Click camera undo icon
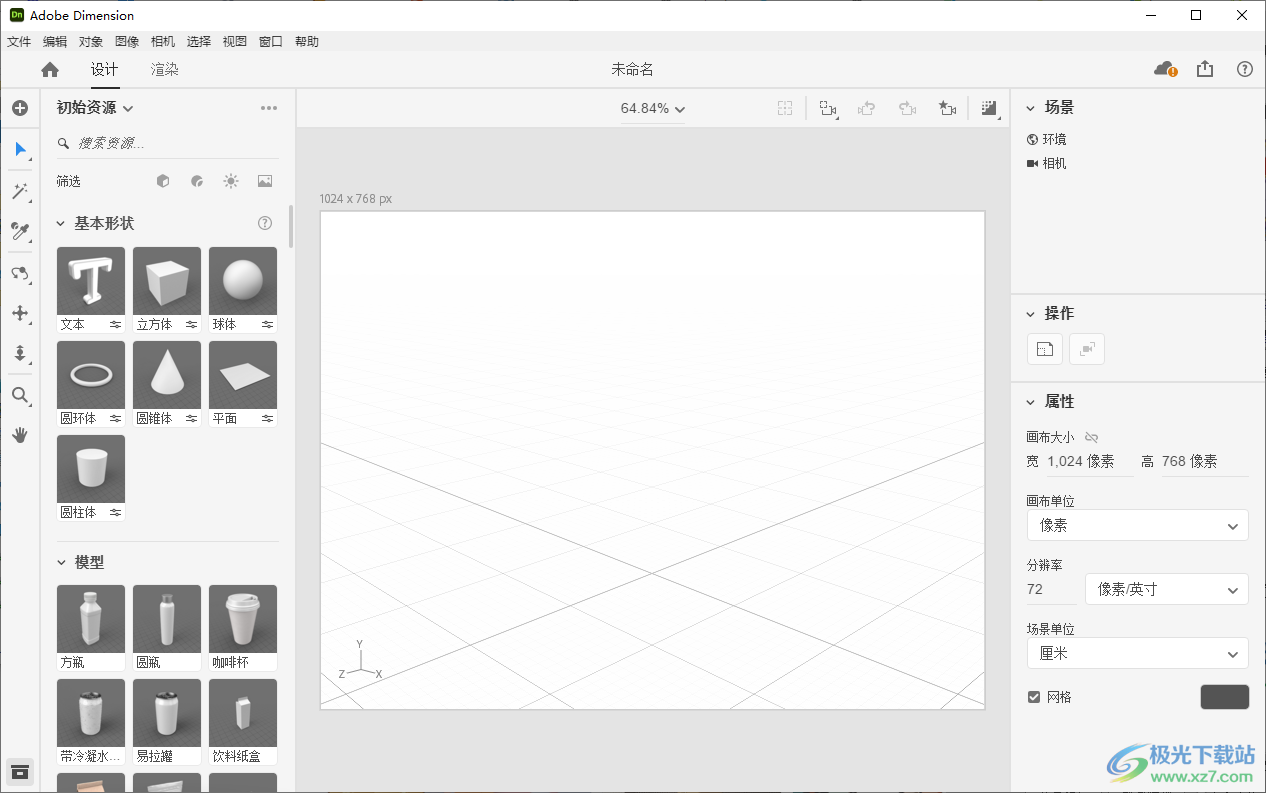The height and width of the screenshot is (793, 1266). (868, 108)
